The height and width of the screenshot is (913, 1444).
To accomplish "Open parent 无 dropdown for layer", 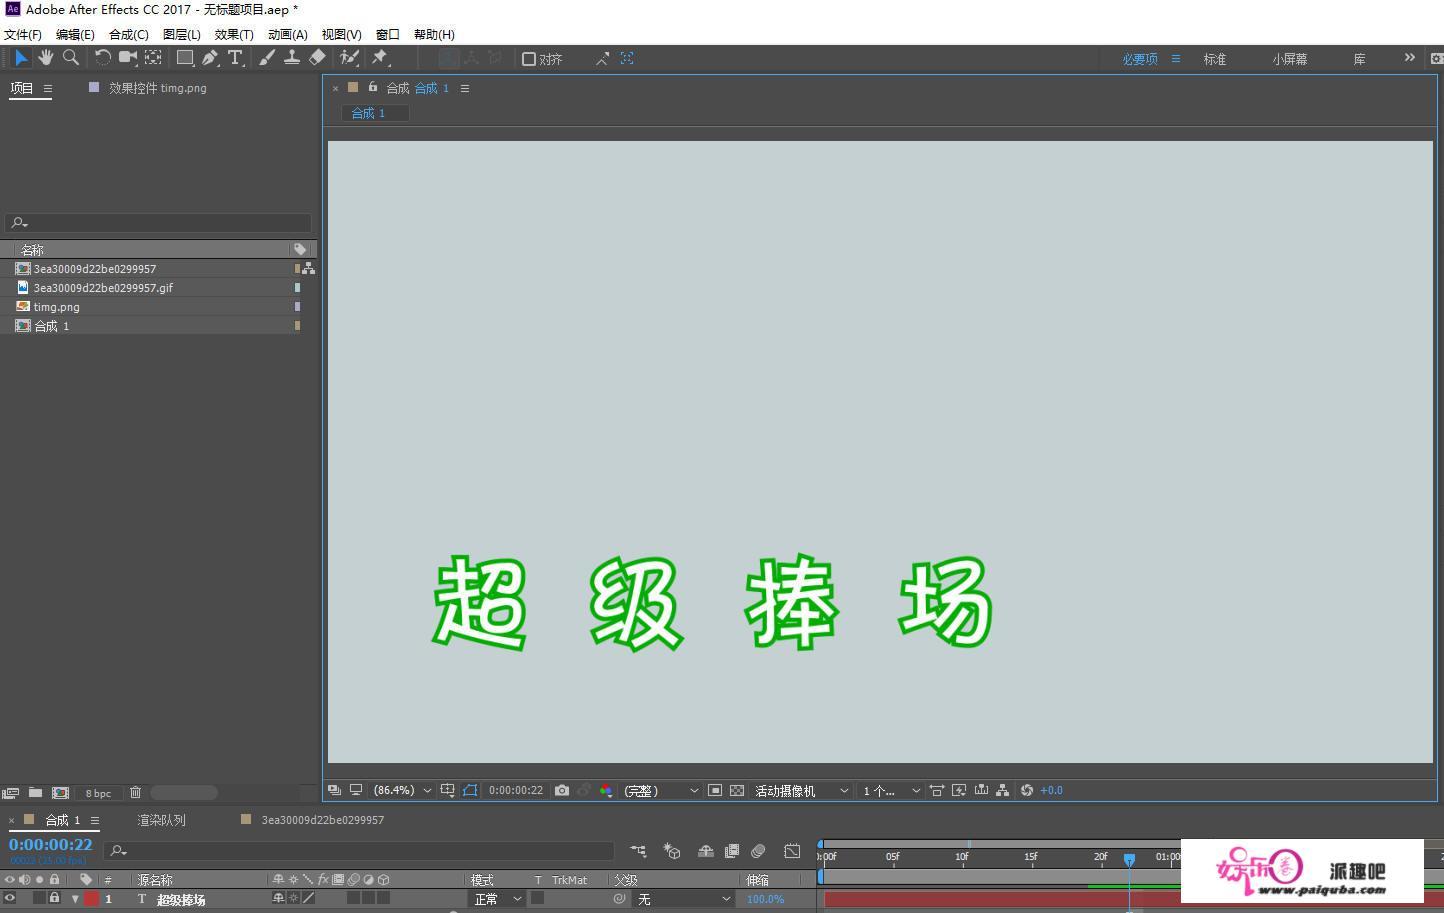I will (x=684, y=899).
